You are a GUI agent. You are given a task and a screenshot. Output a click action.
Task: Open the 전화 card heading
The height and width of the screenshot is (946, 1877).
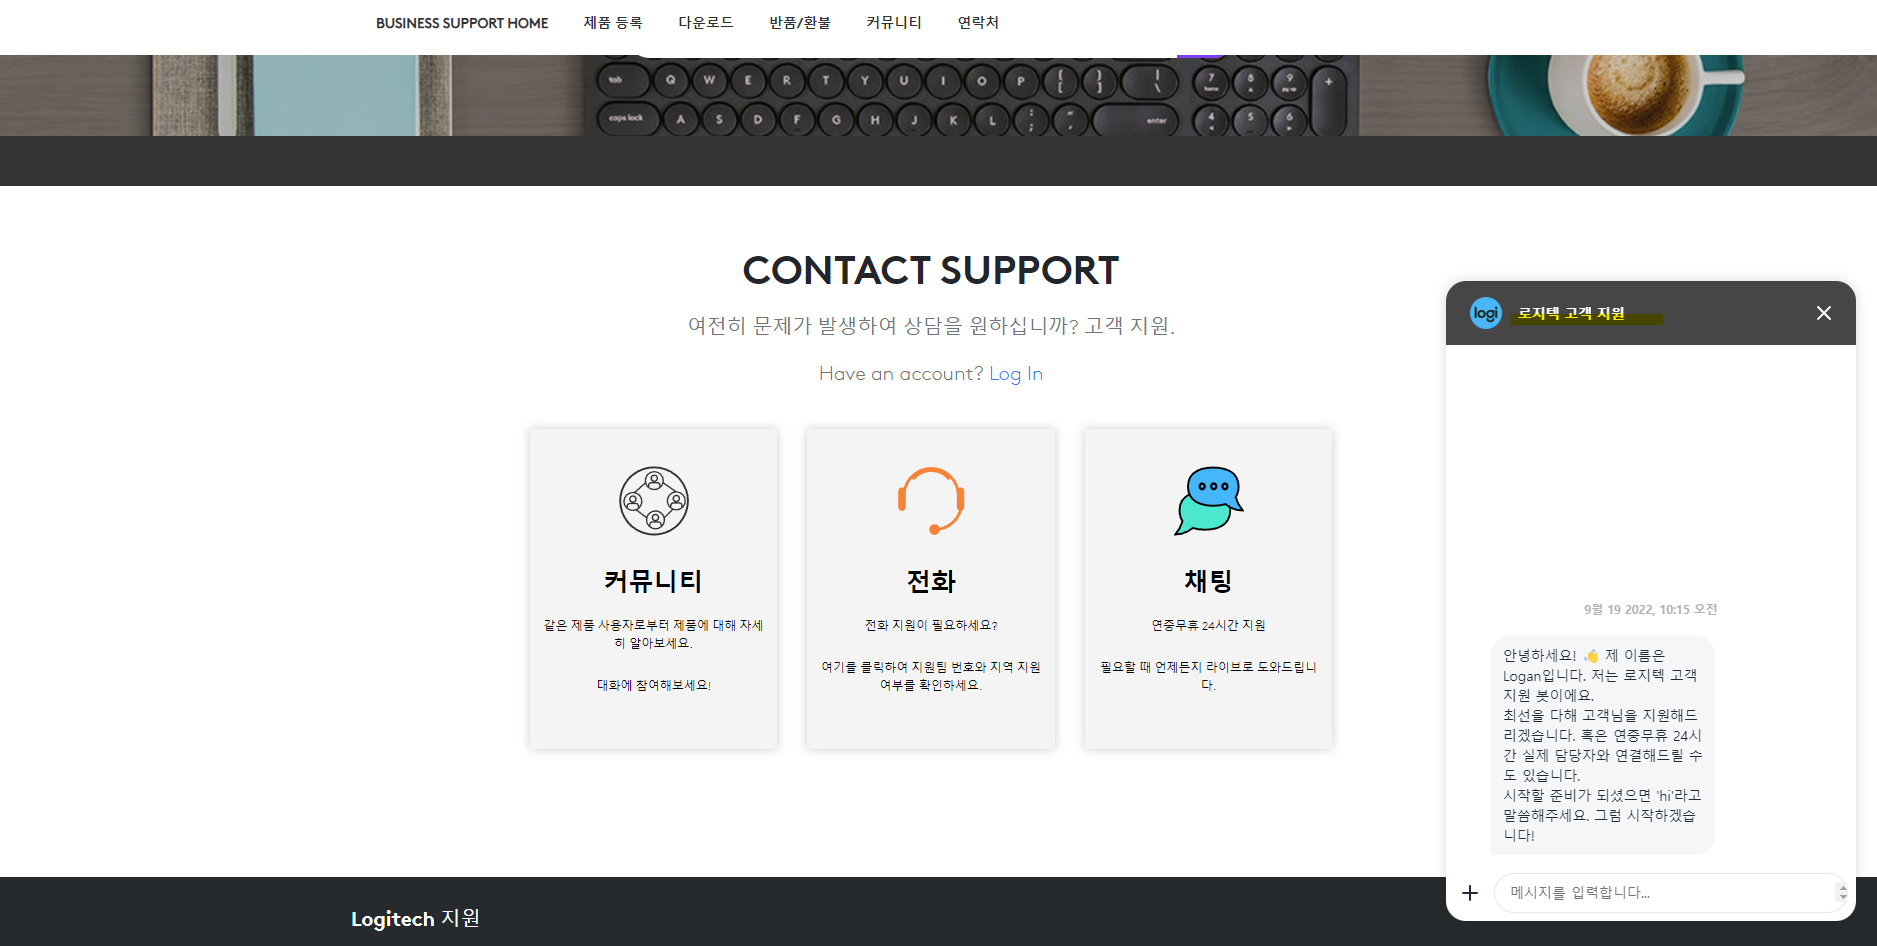pyautogui.click(x=931, y=581)
